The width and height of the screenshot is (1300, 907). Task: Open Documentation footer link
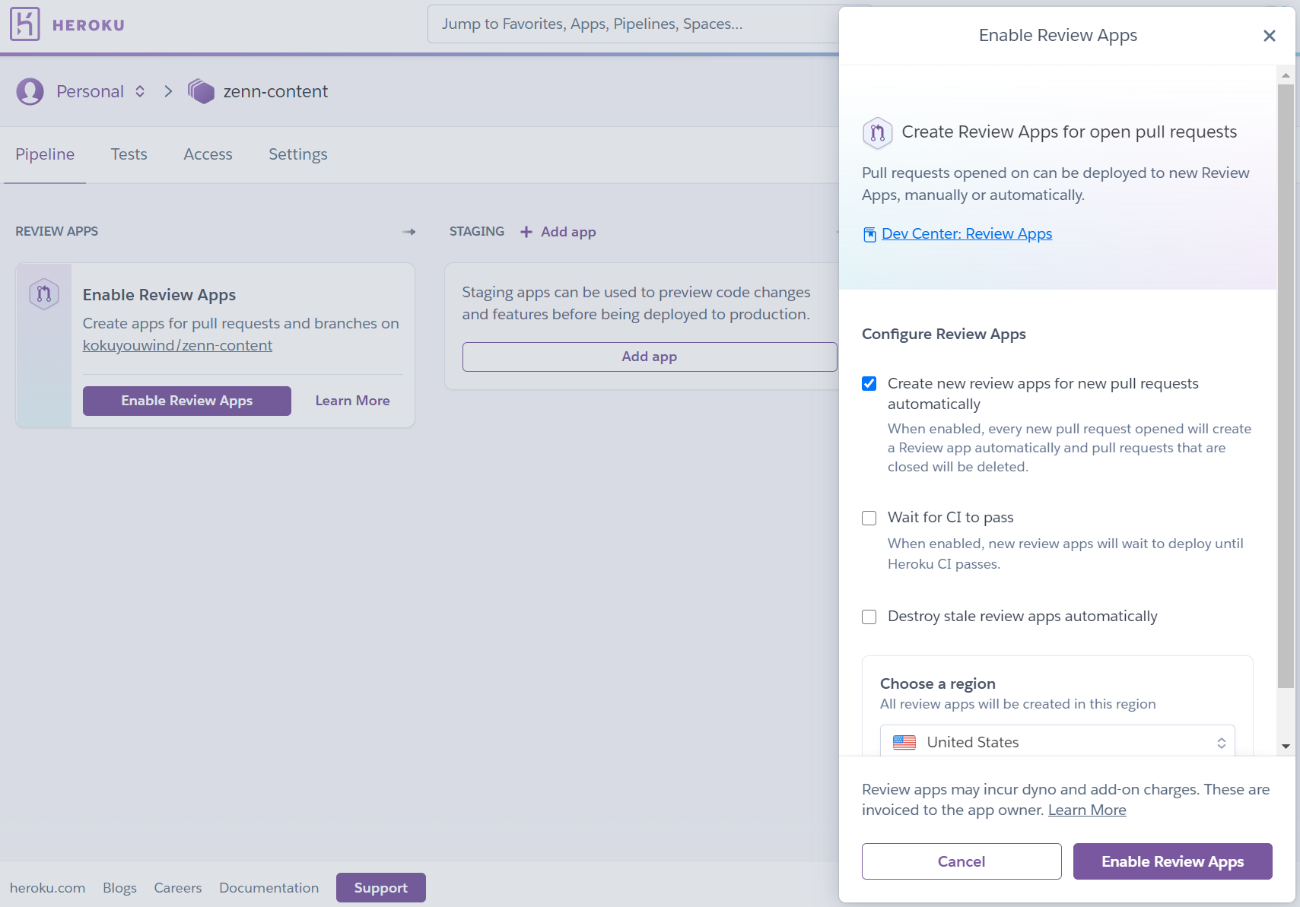point(269,888)
